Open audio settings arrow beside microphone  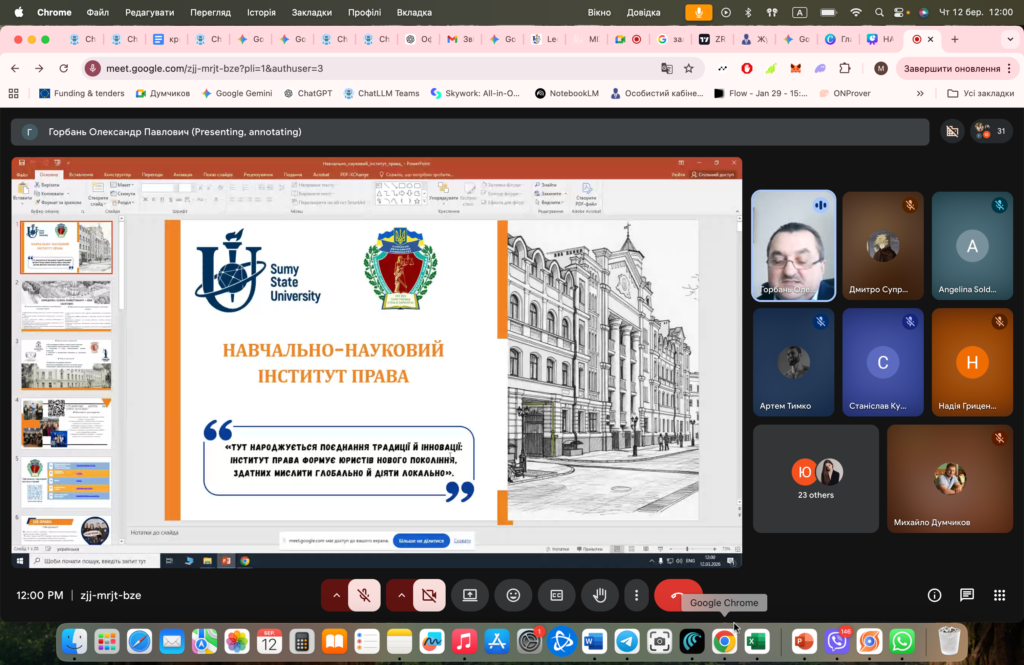click(x=336, y=595)
